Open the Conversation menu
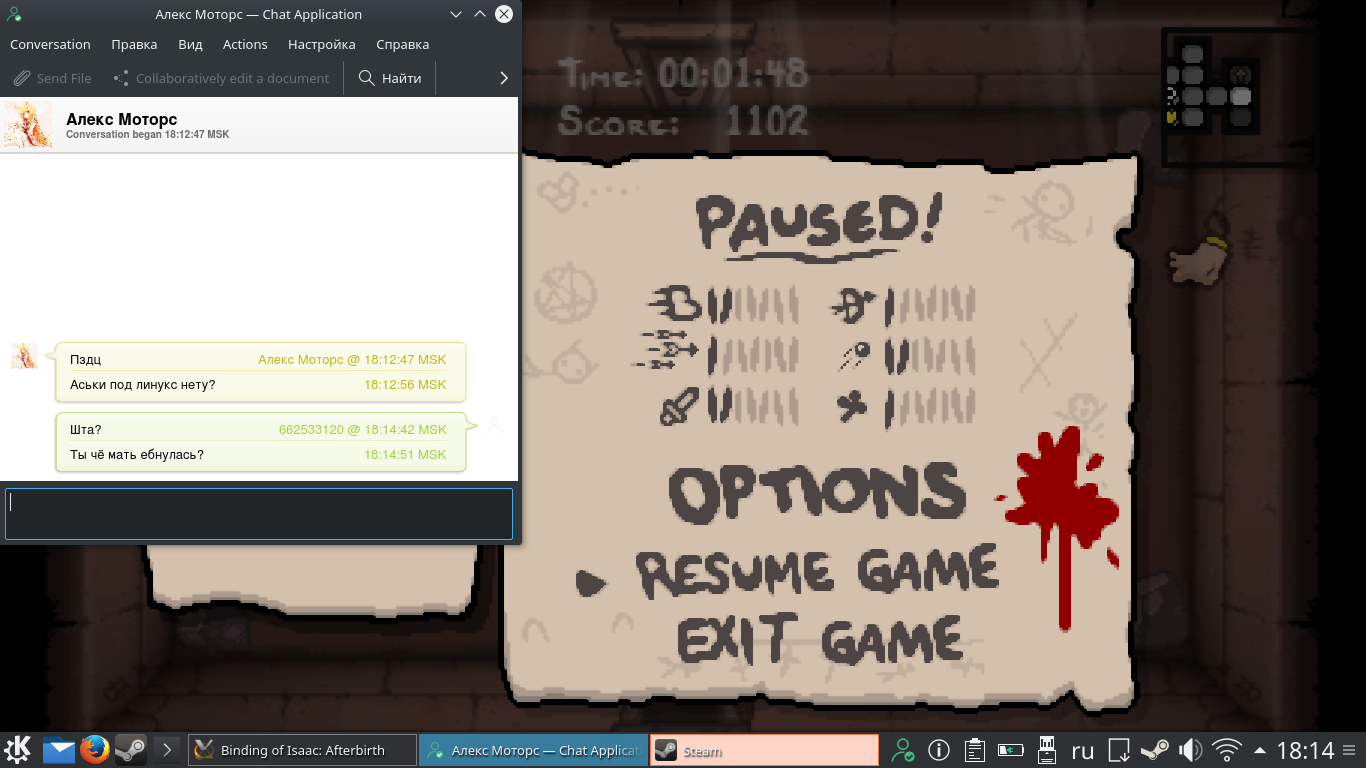The width and height of the screenshot is (1366, 768). (x=50, y=44)
